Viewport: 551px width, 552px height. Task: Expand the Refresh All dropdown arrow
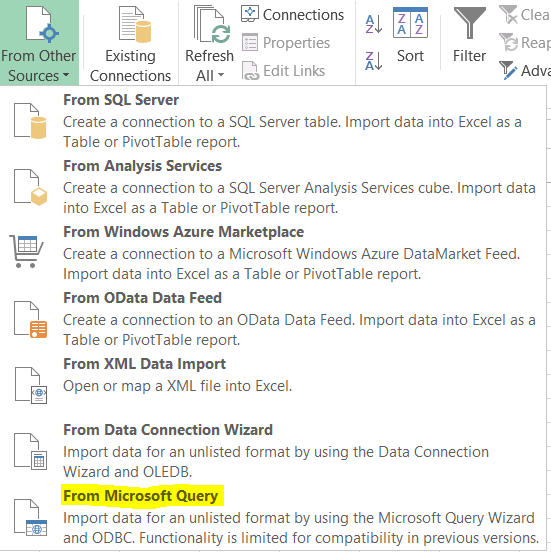point(221,75)
